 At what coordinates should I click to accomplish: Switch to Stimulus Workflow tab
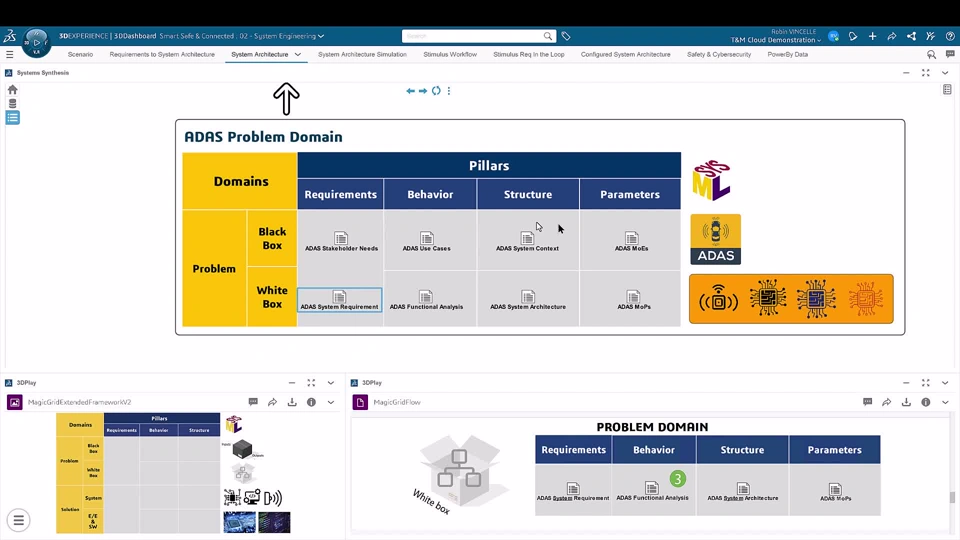pyautogui.click(x=450, y=54)
